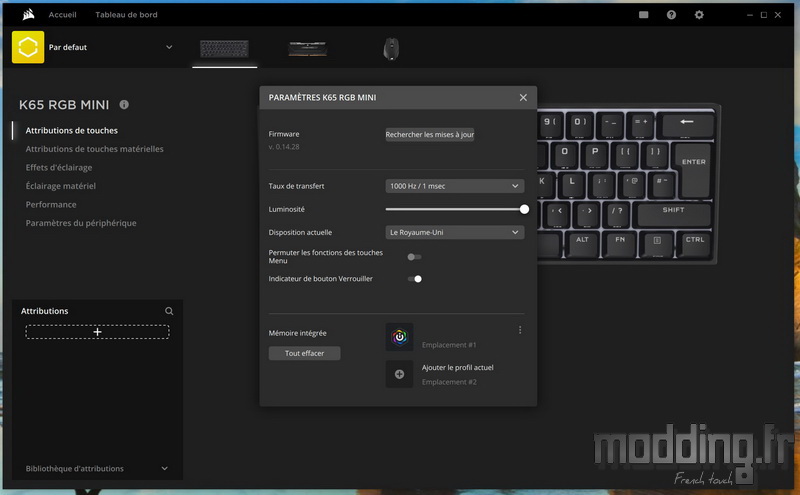
Task: Click the right CTRL key on preview
Action: pos(694,244)
